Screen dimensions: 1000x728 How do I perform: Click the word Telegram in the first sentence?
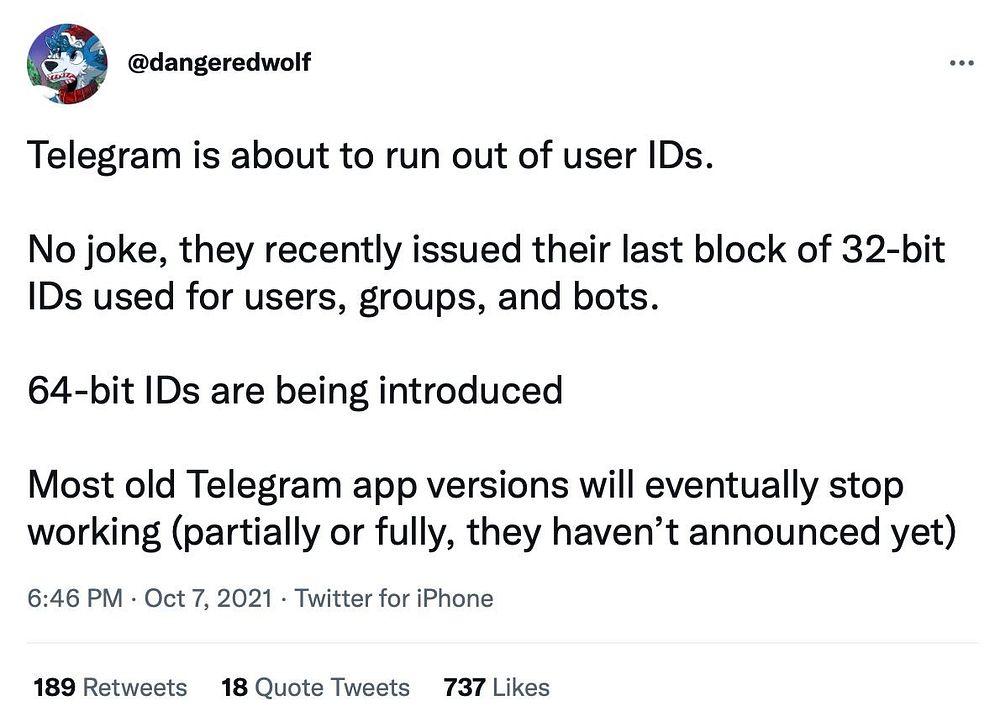[105, 156]
